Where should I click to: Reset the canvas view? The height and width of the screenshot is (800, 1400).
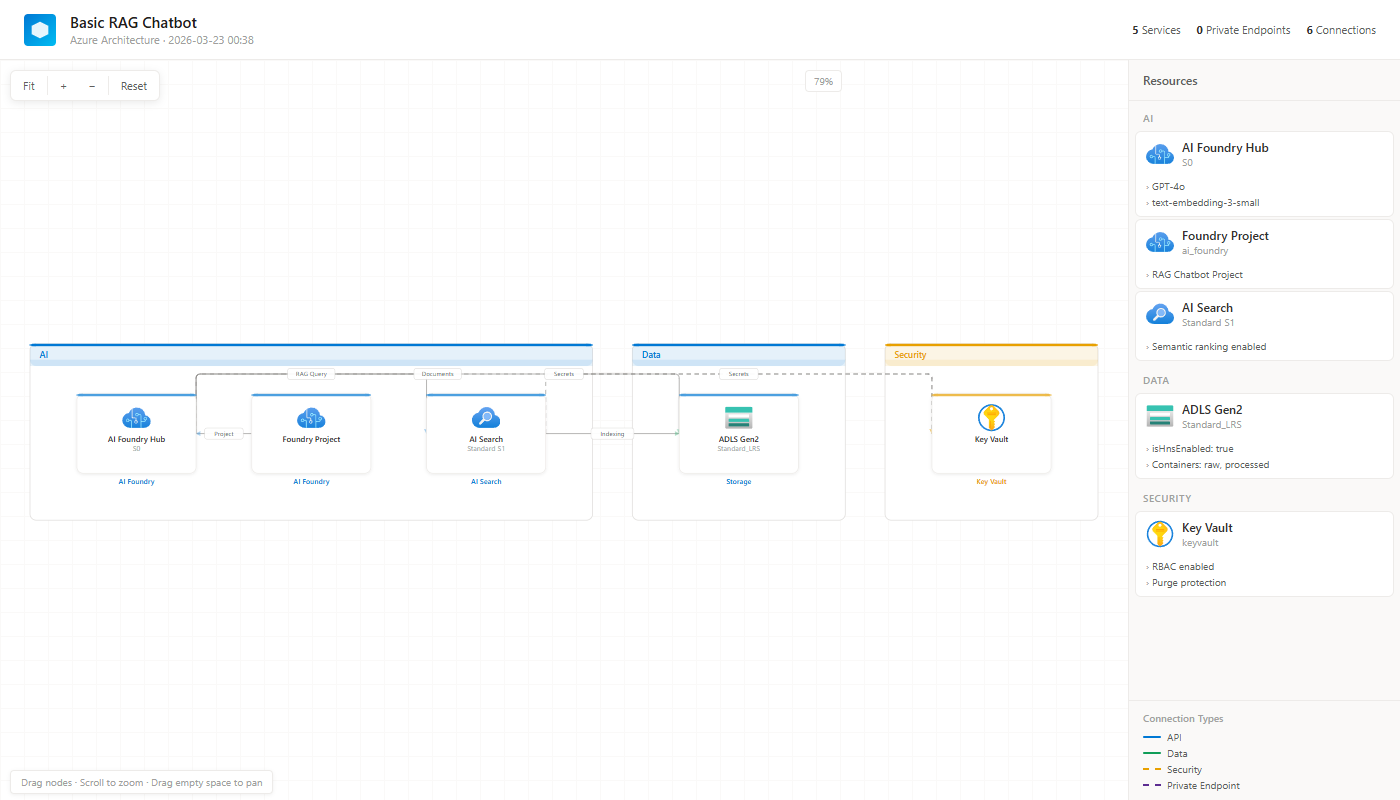click(134, 86)
